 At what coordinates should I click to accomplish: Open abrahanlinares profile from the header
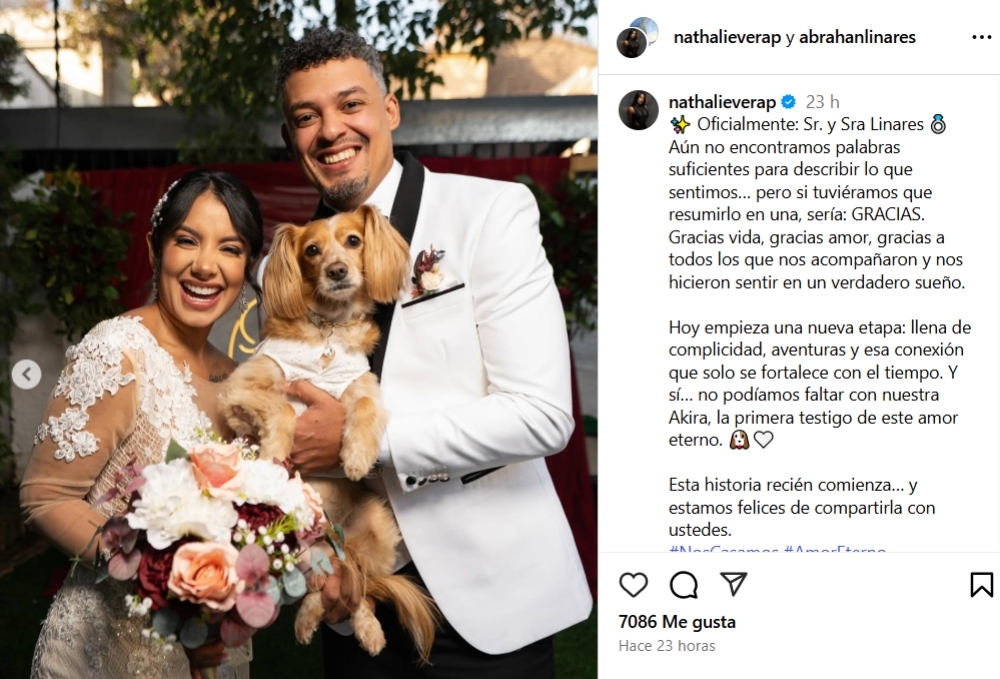(857, 37)
